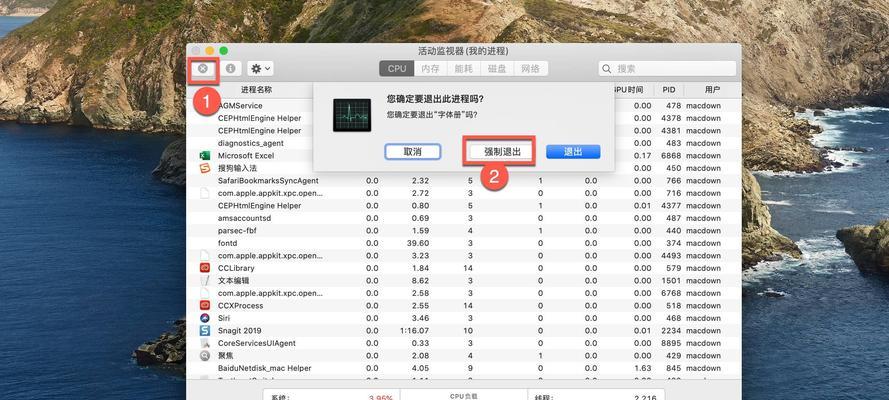
Task: Select the Siri process name
Action: coord(224,318)
